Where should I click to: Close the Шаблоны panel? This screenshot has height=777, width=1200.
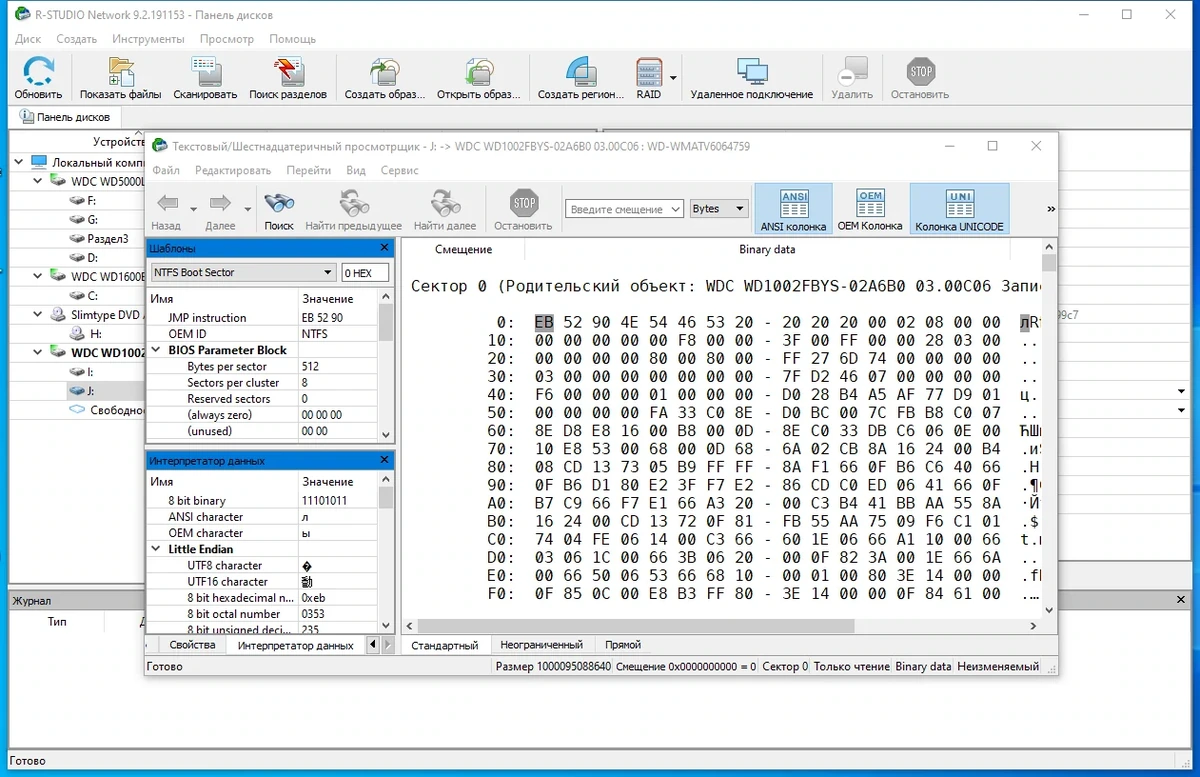tap(385, 248)
